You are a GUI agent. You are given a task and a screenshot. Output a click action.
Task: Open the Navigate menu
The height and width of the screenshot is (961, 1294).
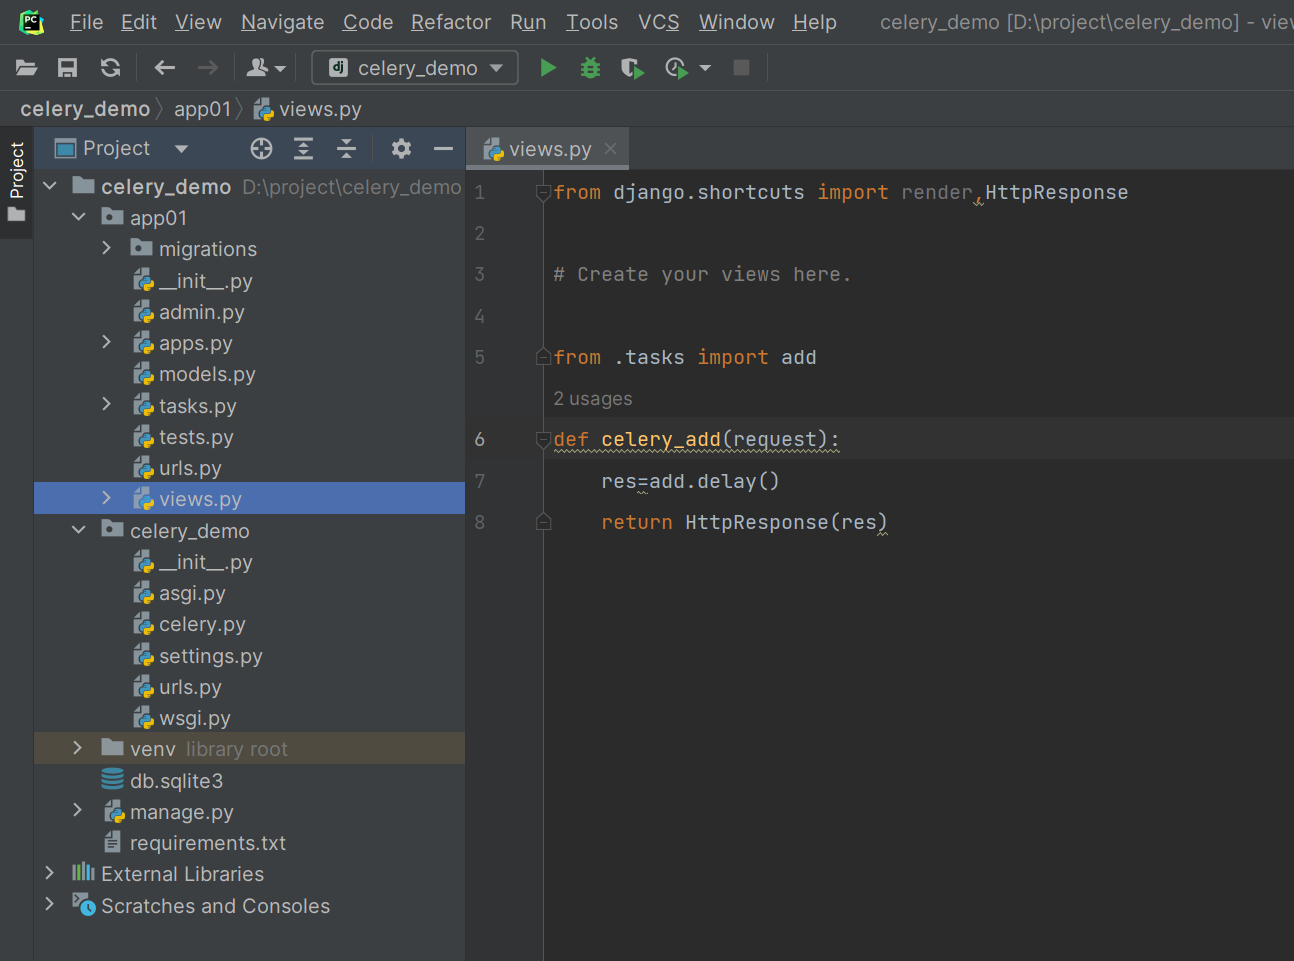[282, 22]
